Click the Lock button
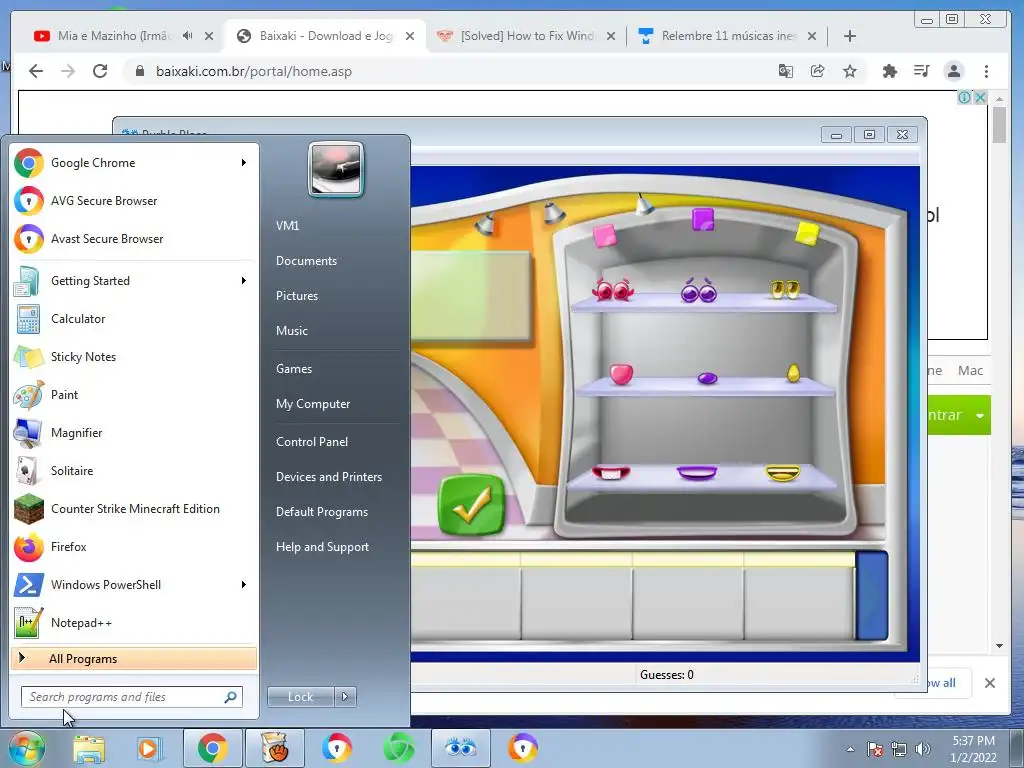 coord(300,697)
